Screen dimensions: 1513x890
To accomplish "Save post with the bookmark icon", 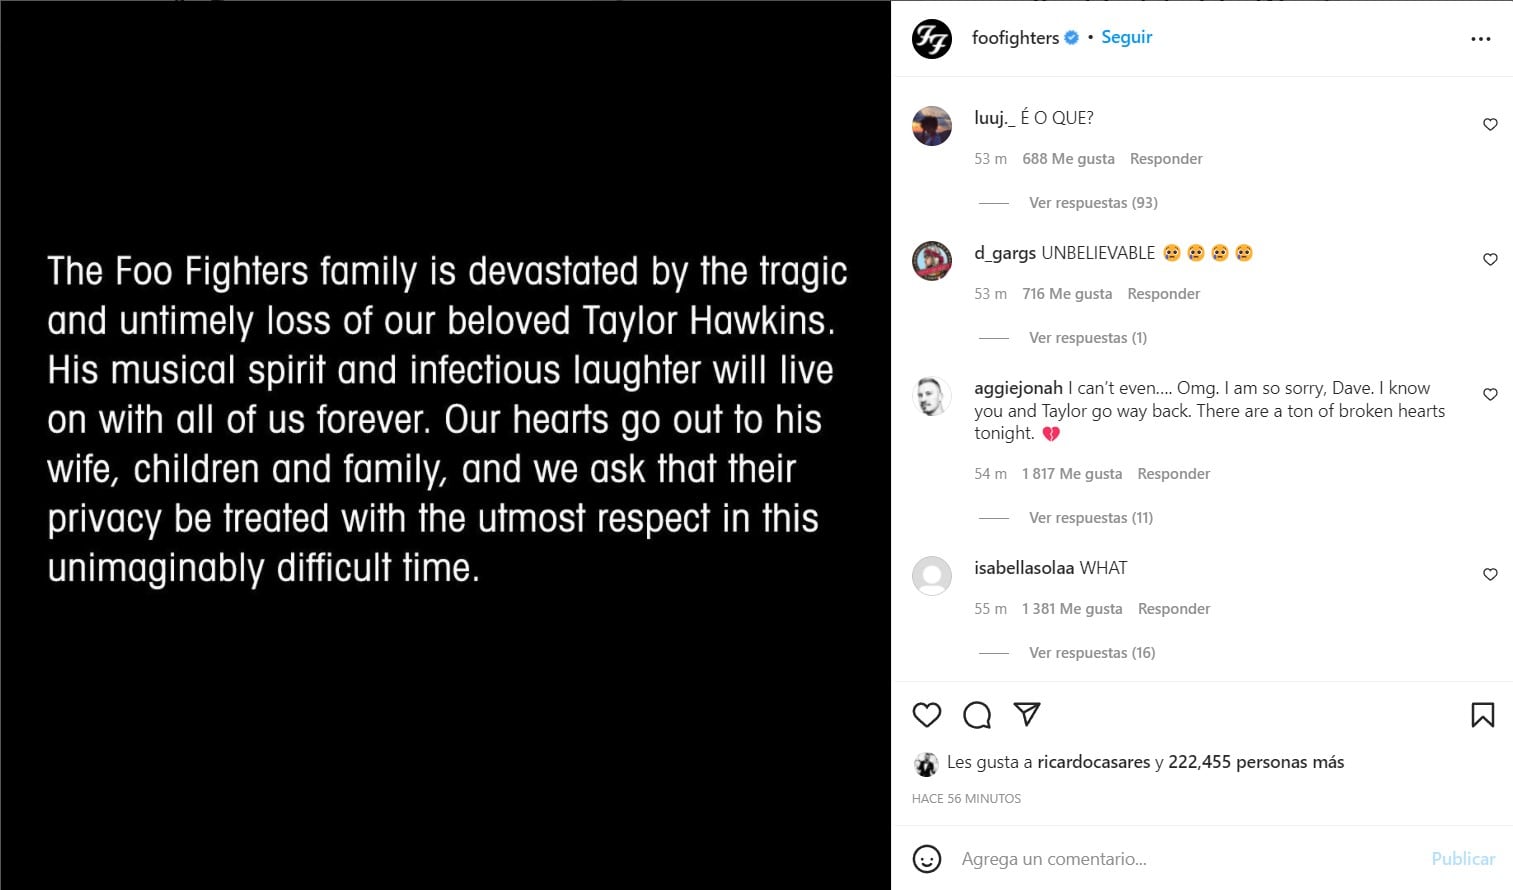I will tap(1482, 715).
